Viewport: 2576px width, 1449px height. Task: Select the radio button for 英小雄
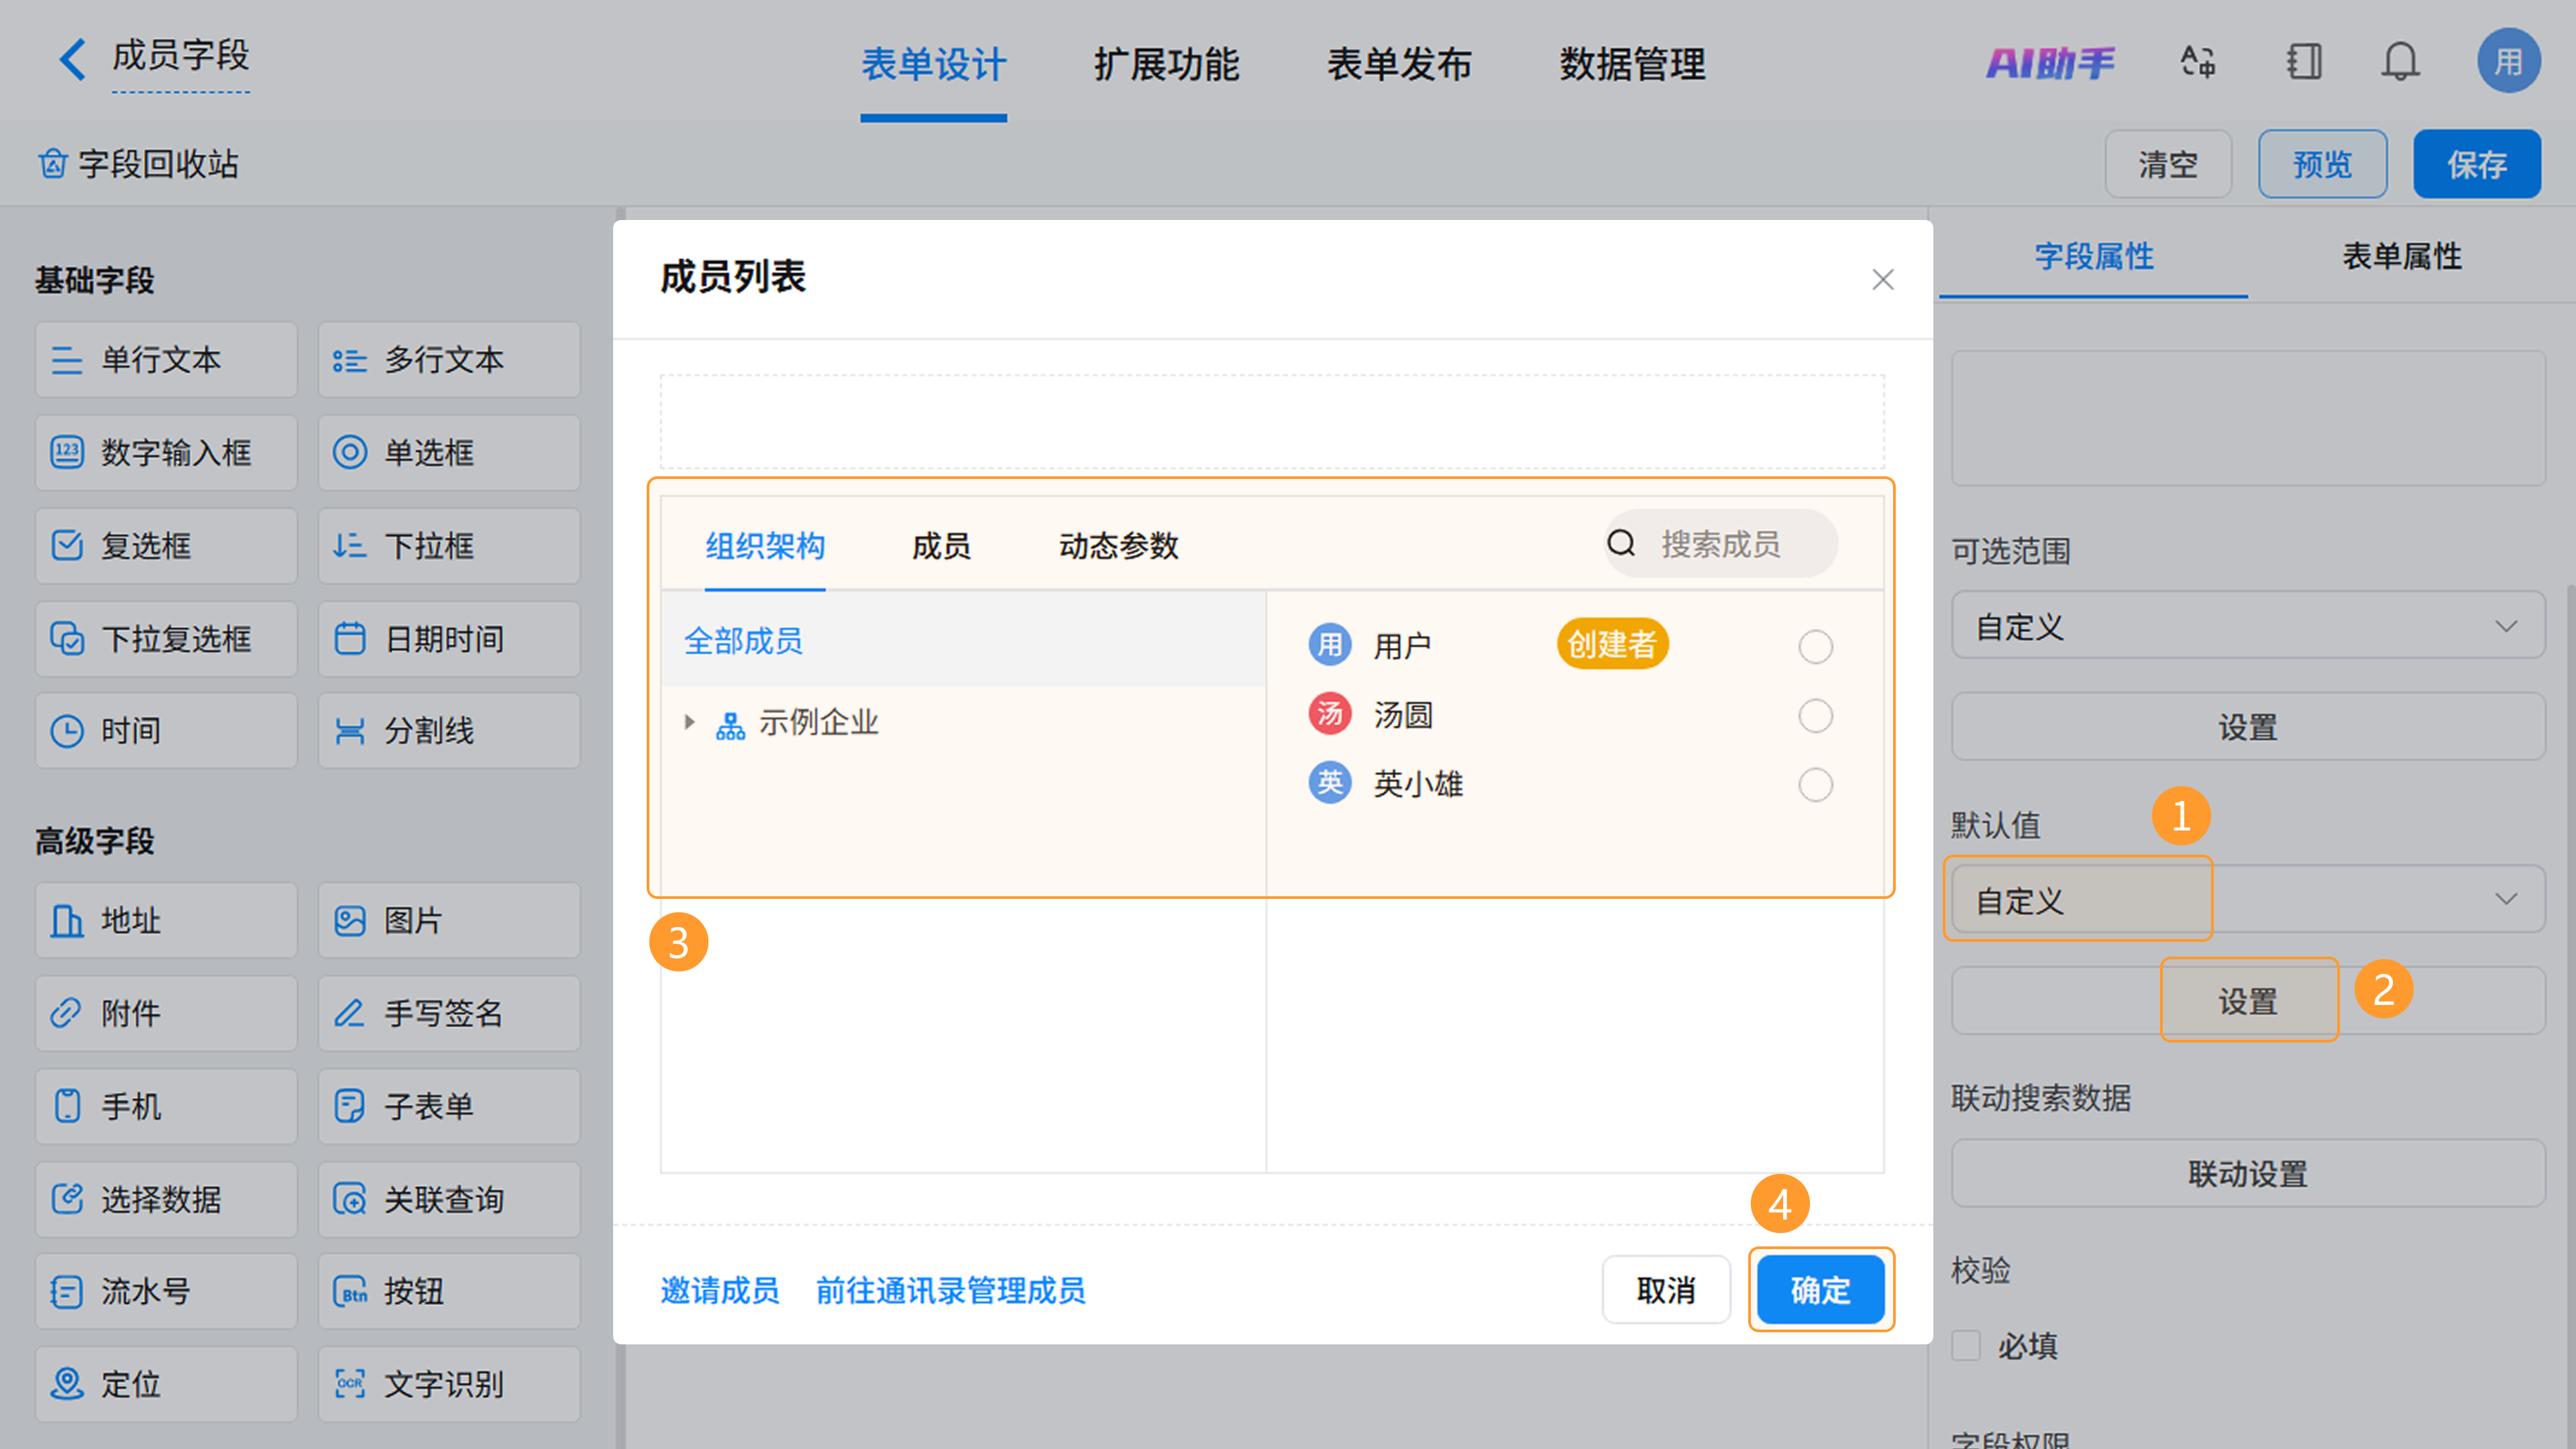1815,785
